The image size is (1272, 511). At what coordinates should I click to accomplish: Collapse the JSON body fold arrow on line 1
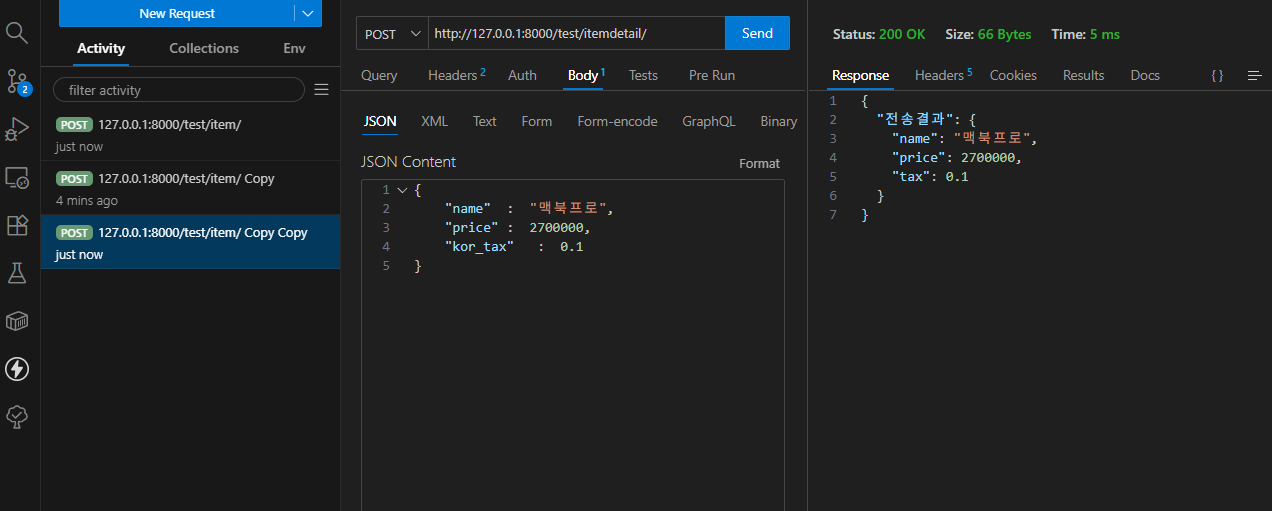point(402,190)
